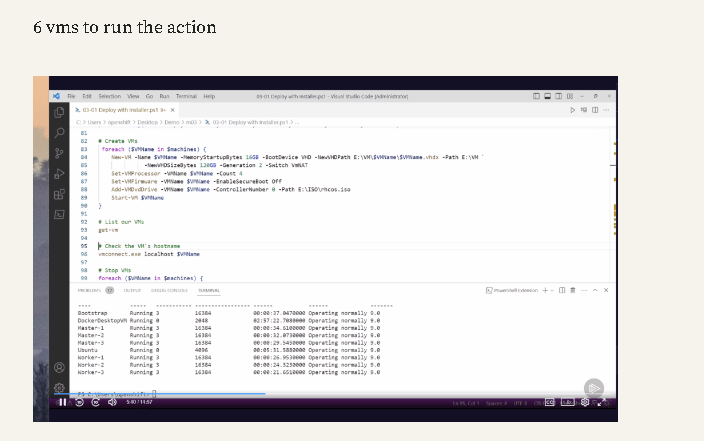Open editor More Actions ellipsis
This screenshot has height=441, width=704.
tap(606, 110)
